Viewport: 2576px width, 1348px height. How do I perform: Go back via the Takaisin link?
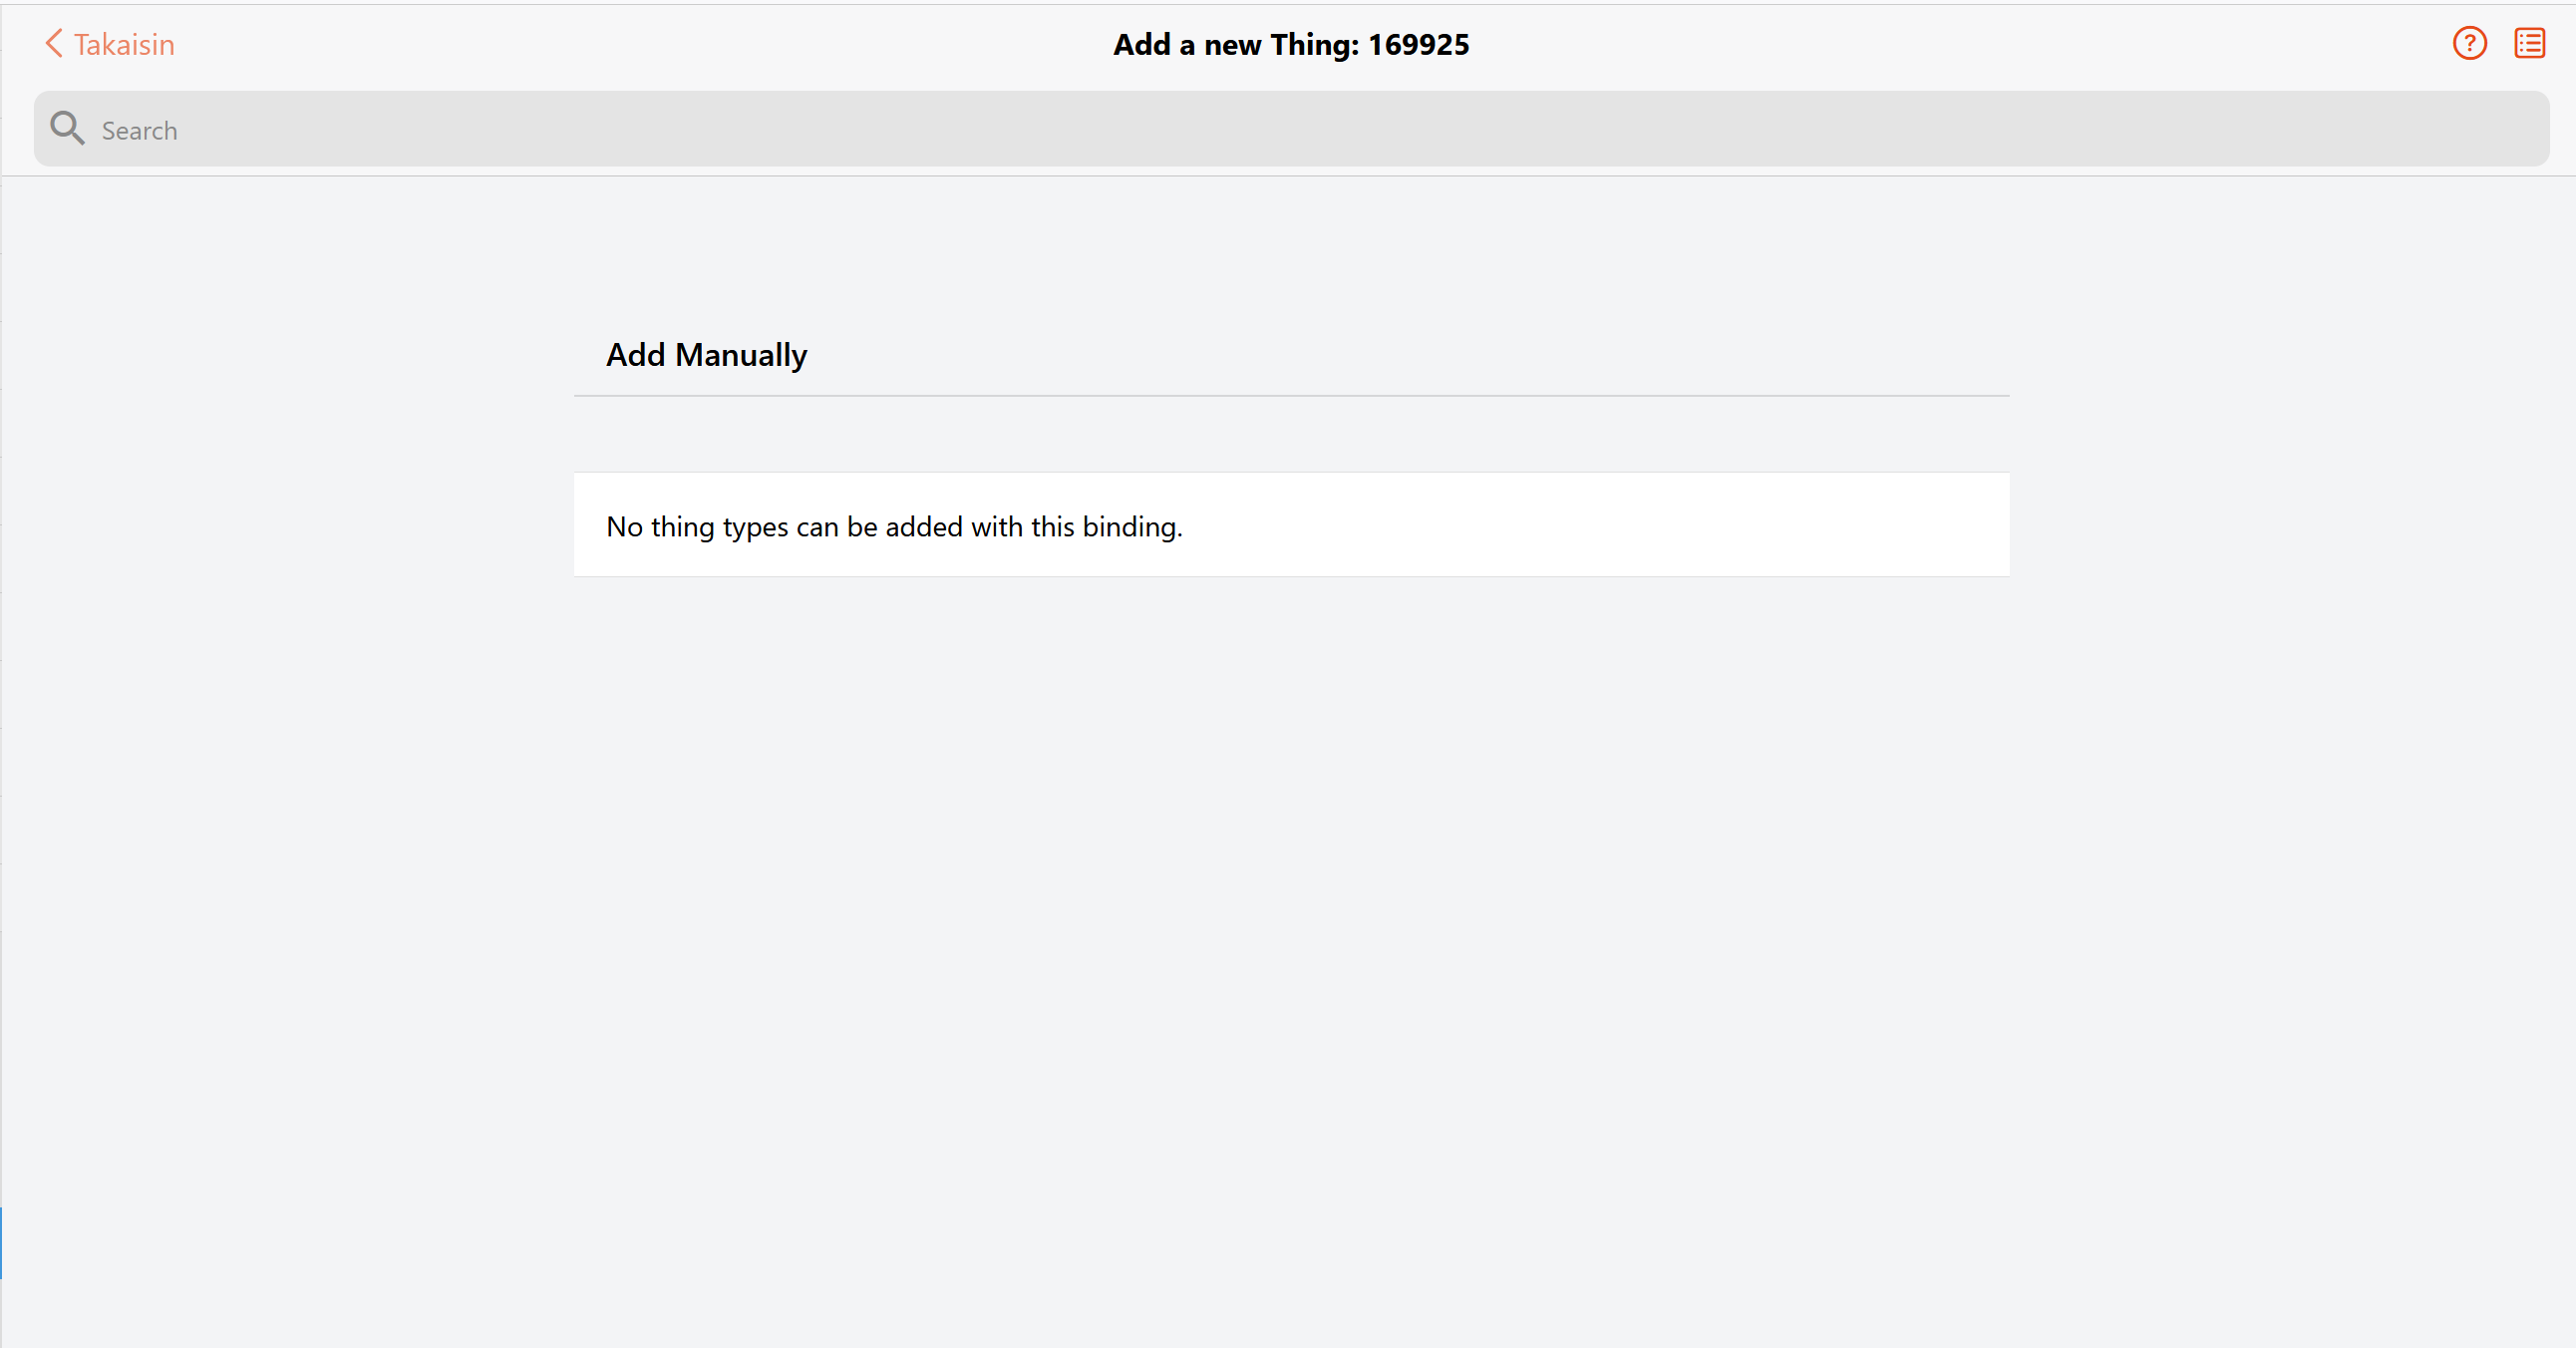[x=110, y=44]
